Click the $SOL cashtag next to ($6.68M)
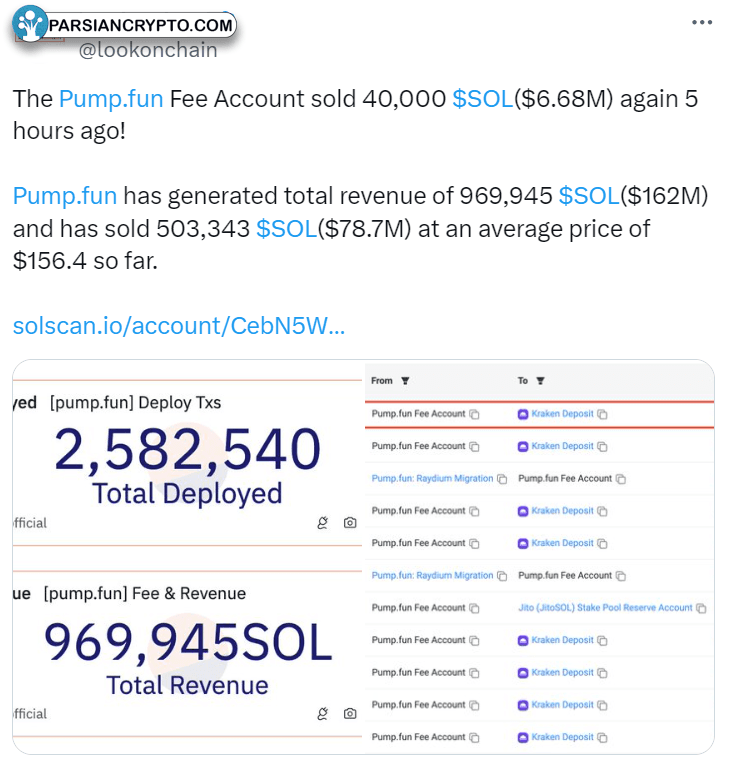This screenshot has width=736, height=770. [x=483, y=98]
